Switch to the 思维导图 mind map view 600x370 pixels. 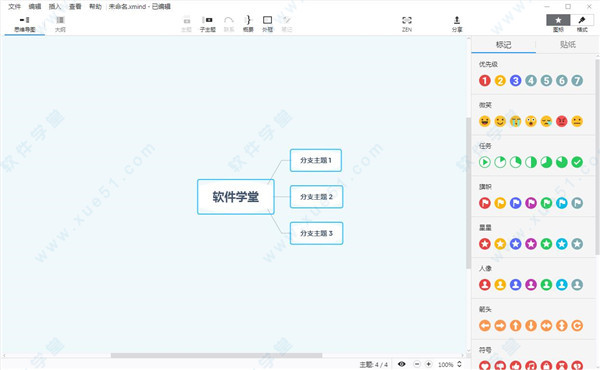pos(24,24)
